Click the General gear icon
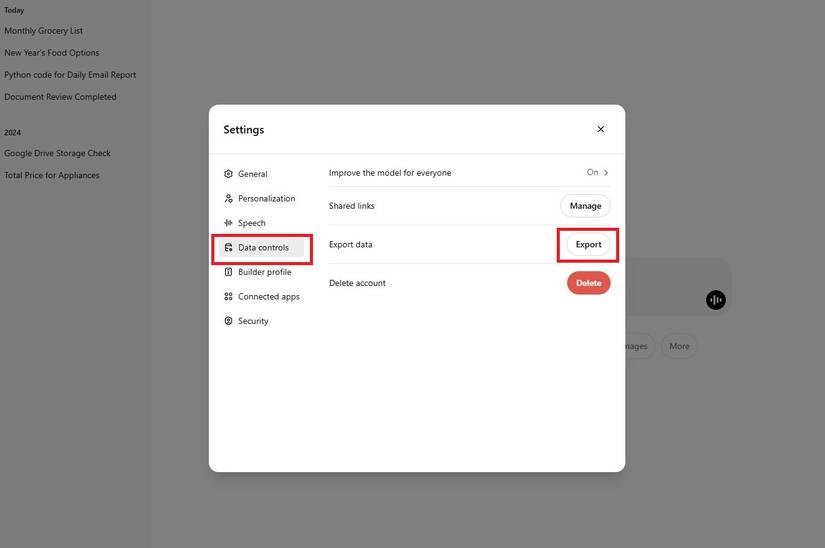Screen dimensions: 825x548 (228, 174)
